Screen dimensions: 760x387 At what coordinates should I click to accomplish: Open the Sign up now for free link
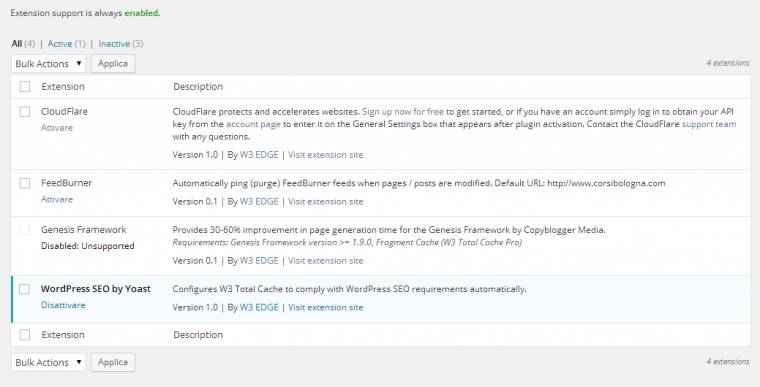403,112
